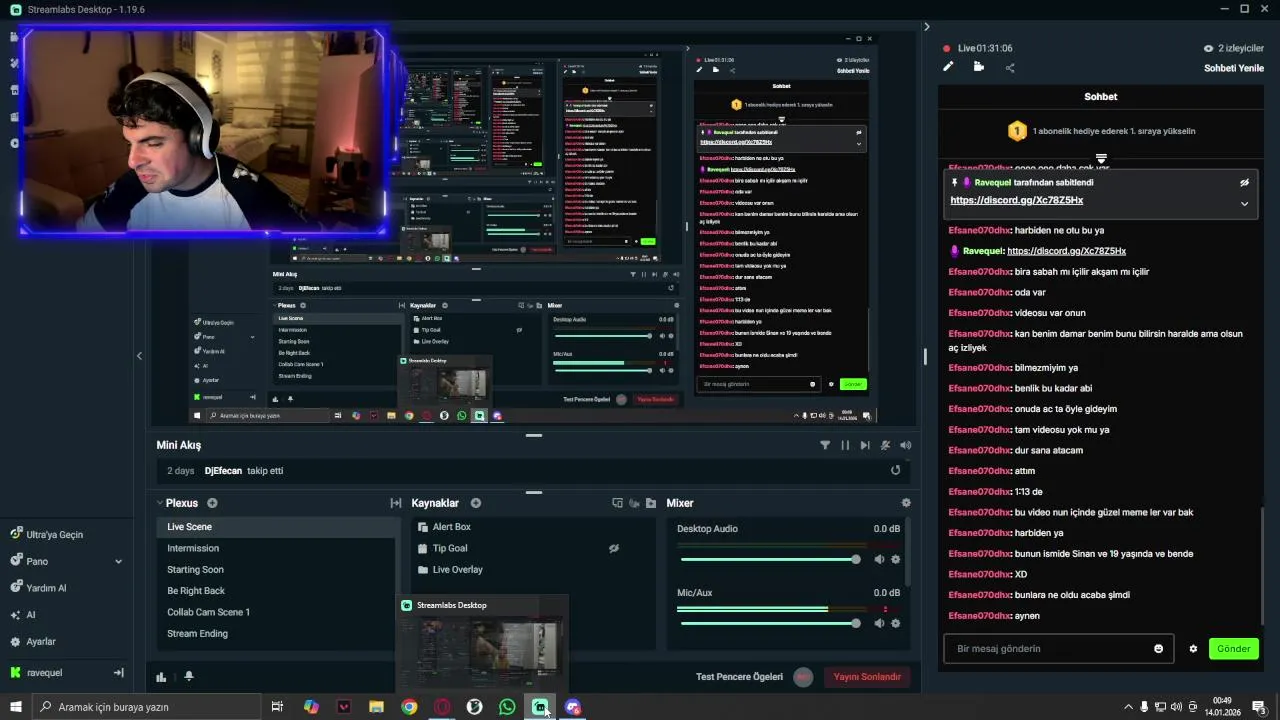1280x720 pixels.
Task: Click Yayını Sonlandır button
Action: point(868,677)
